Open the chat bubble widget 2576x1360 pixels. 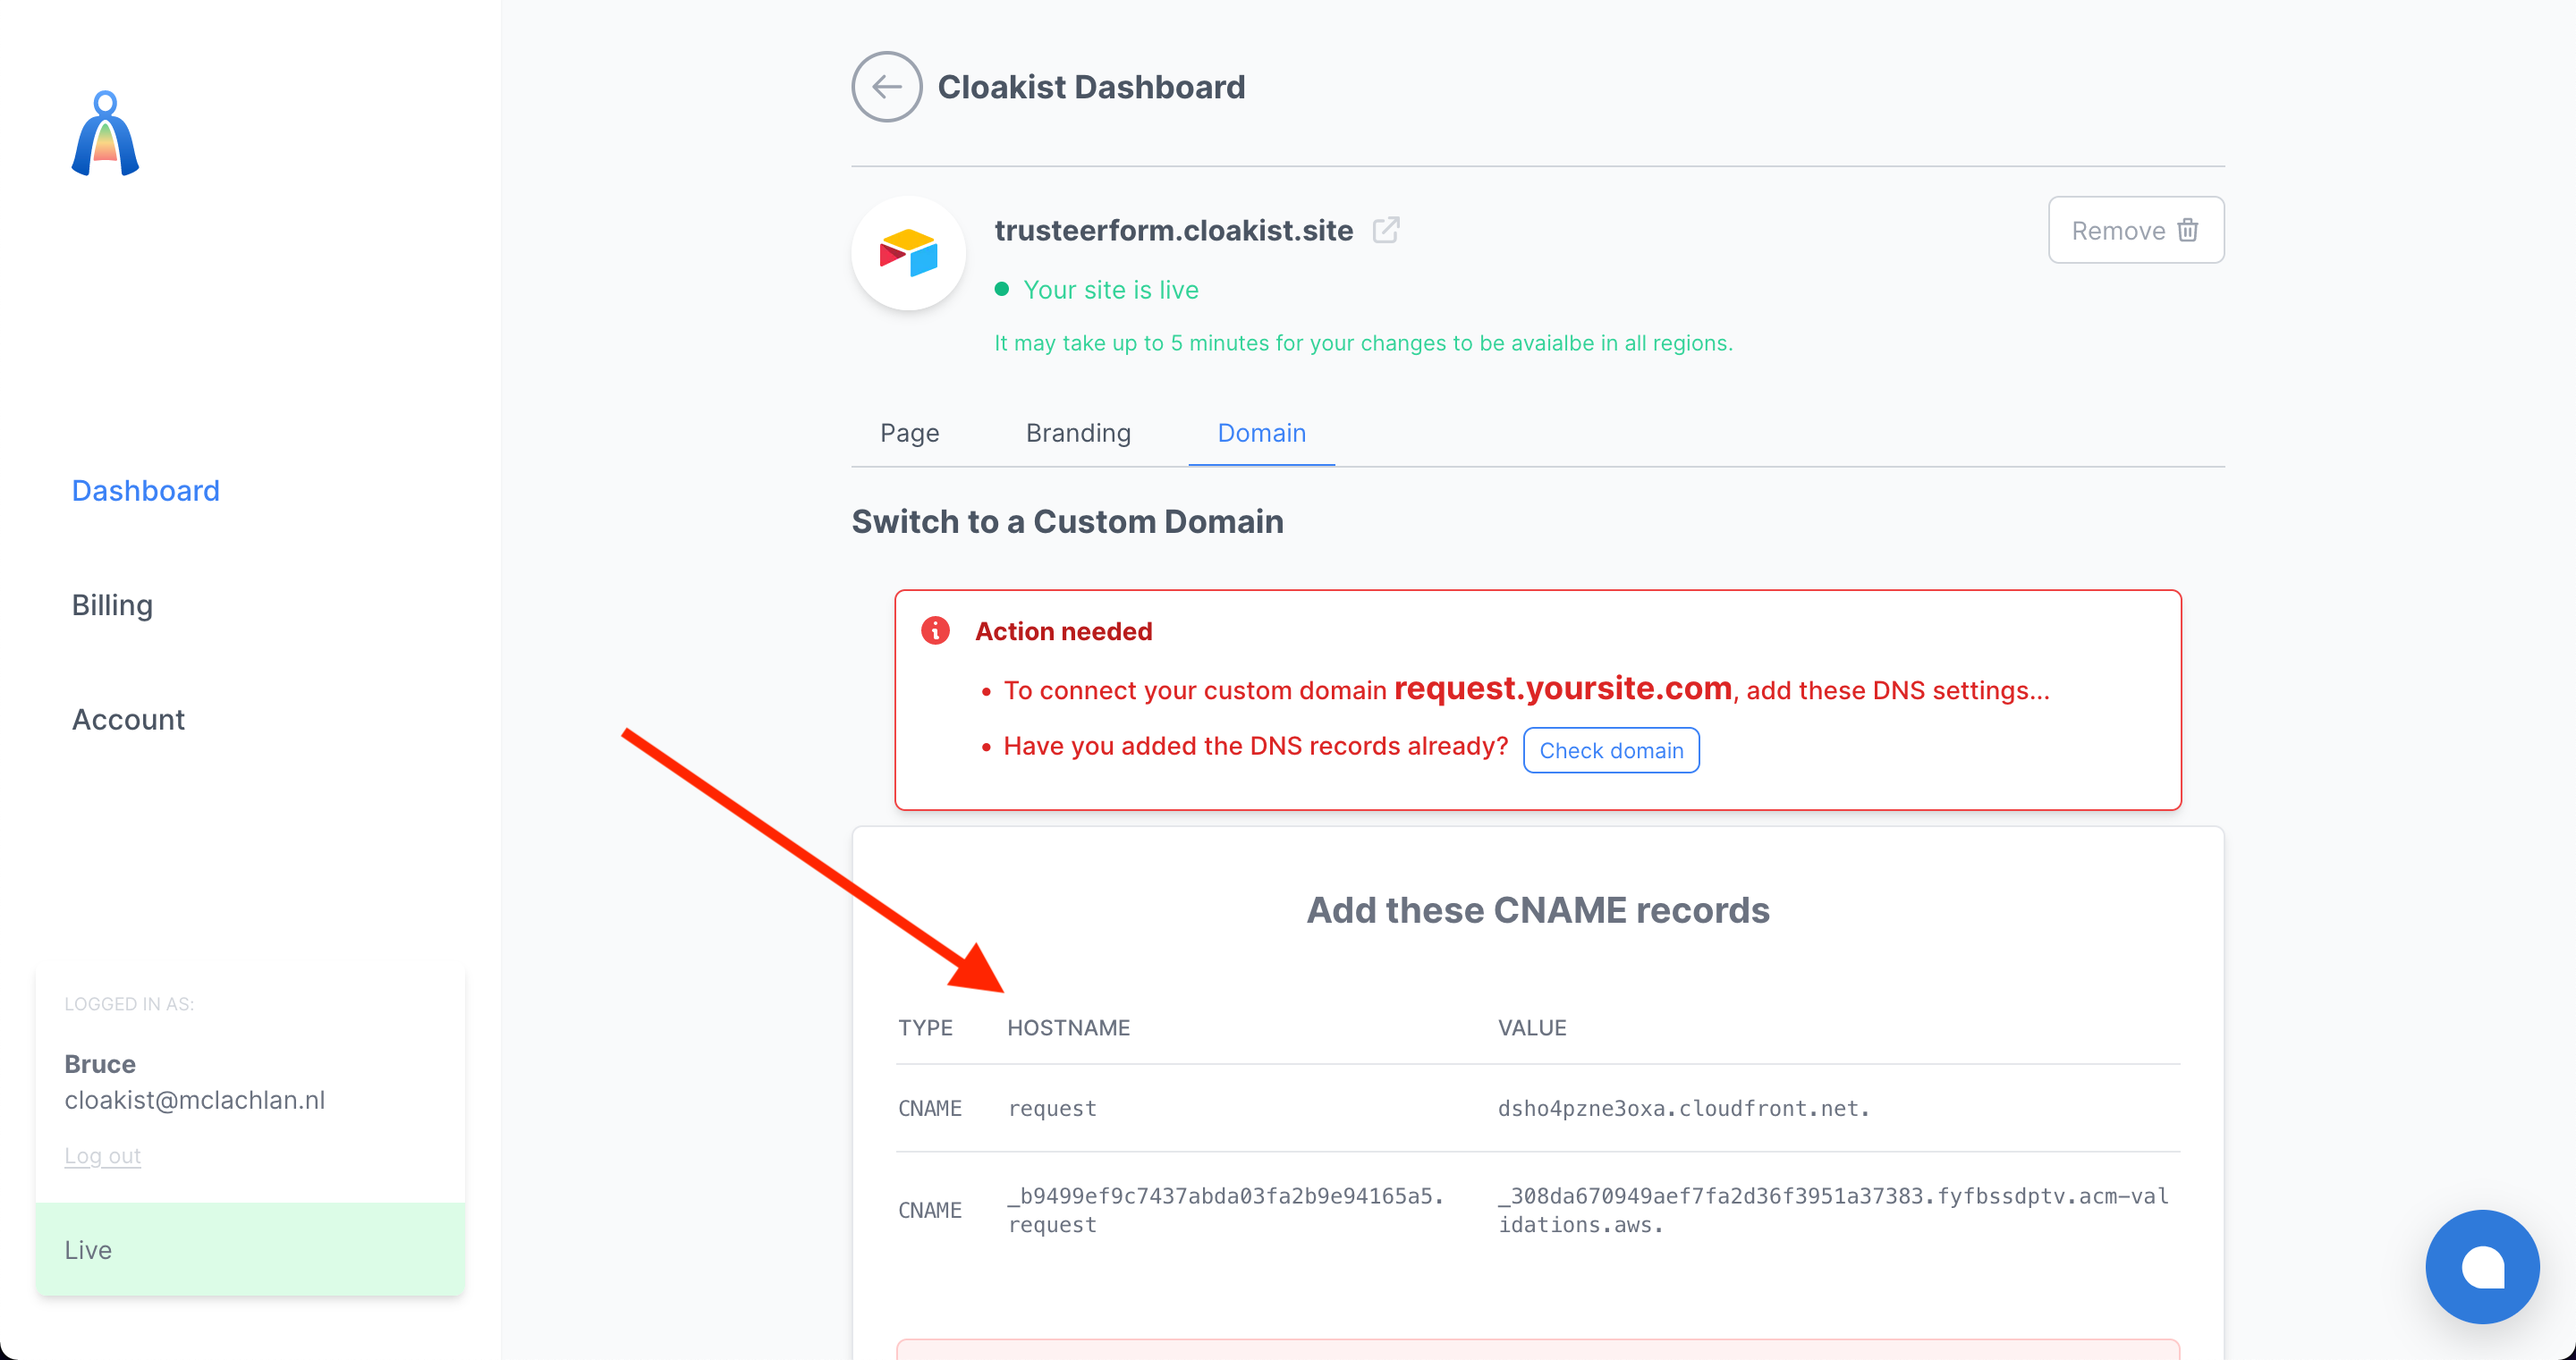pyautogui.click(x=2481, y=1266)
